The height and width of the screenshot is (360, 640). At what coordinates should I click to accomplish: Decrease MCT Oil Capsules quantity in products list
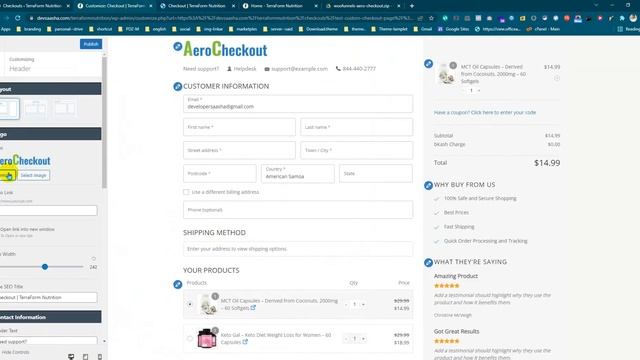click(346, 304)
